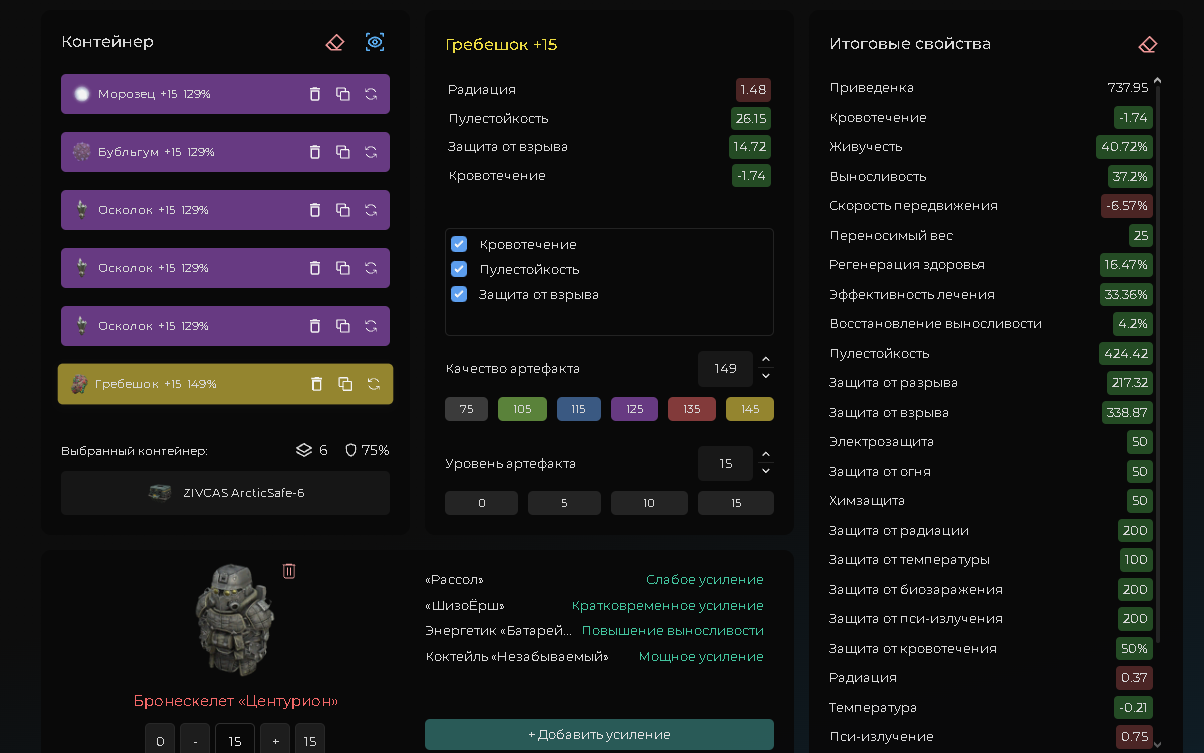The width and height of the screenshot is (1204, 753).
Task: Click the shield icon showing 75%
Action: click(351, 450)
